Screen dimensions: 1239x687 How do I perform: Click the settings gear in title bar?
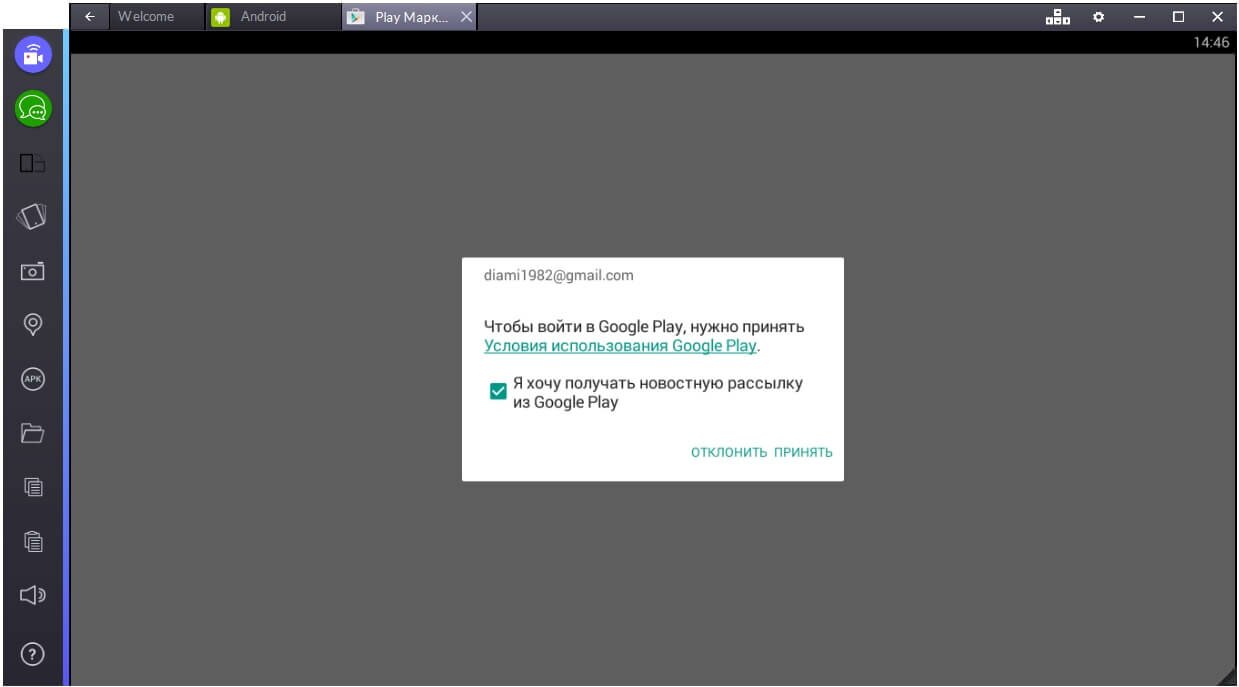(x=1098, y=17)
